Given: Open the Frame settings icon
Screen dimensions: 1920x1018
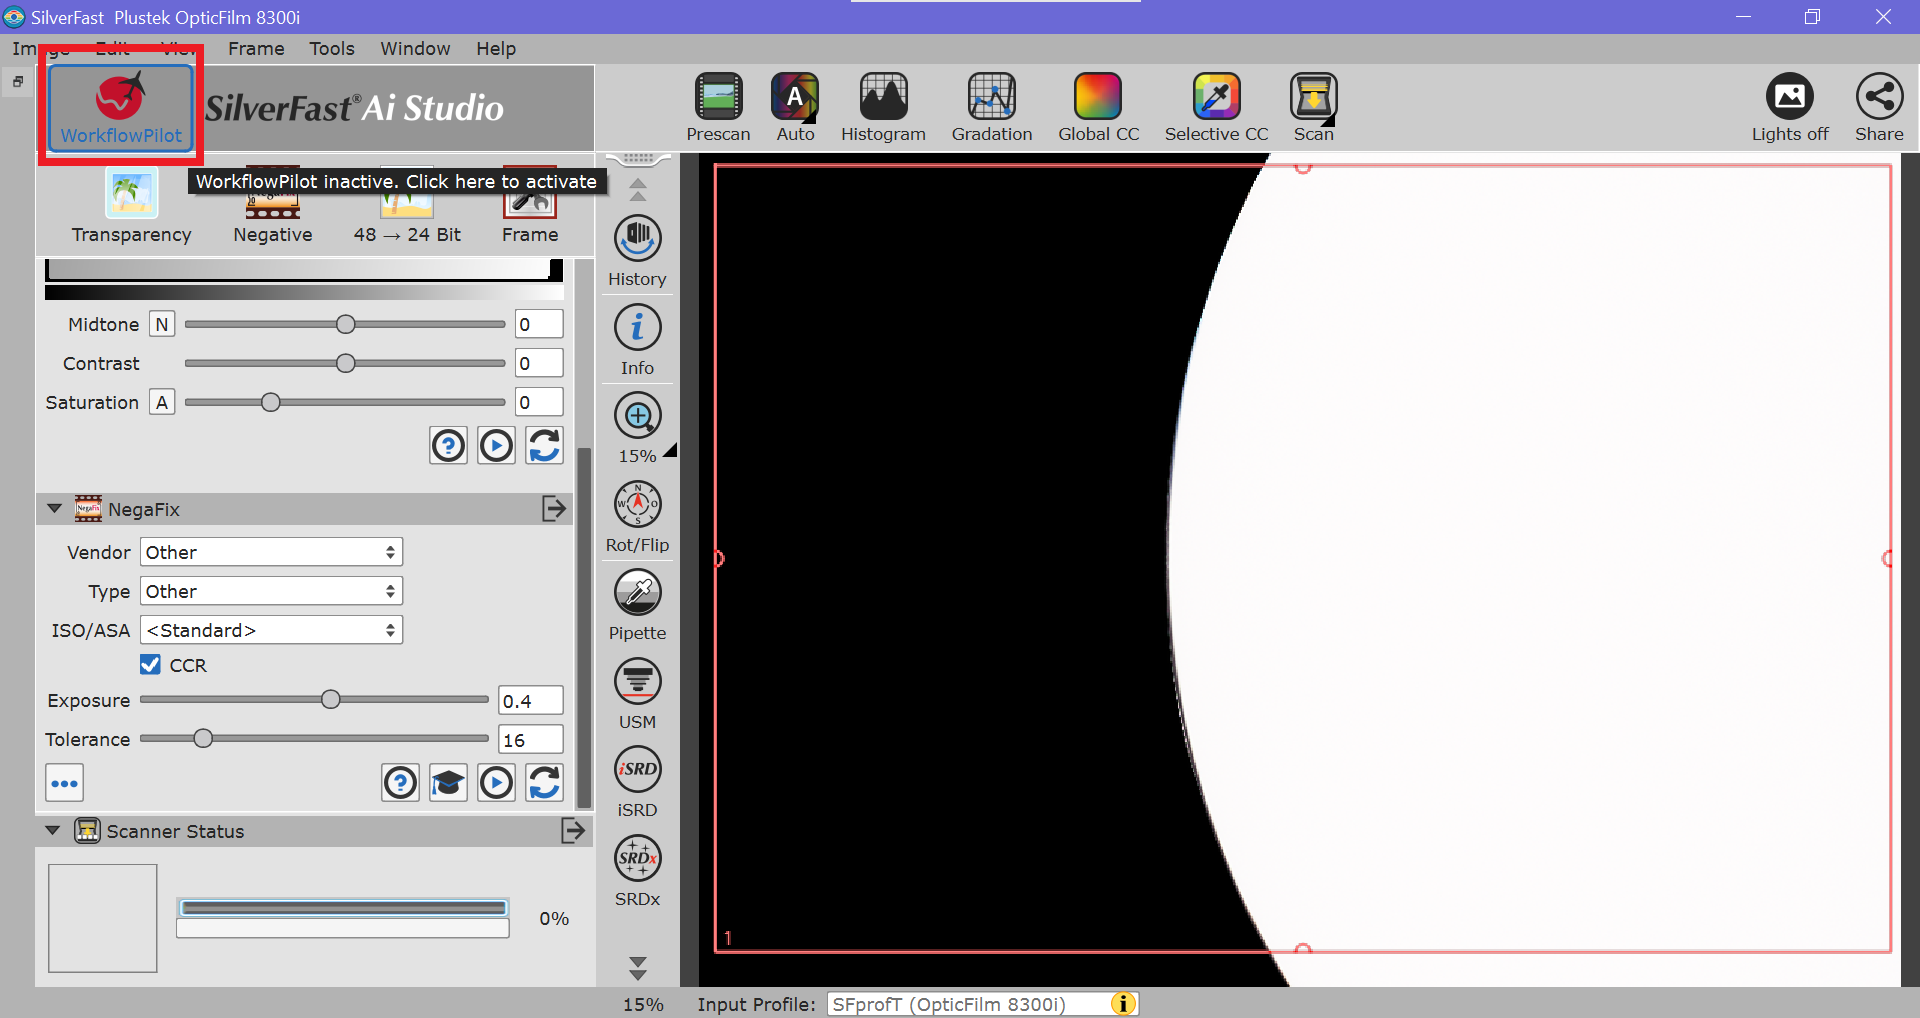Looking at the screenshot, I should pos(530,206).
